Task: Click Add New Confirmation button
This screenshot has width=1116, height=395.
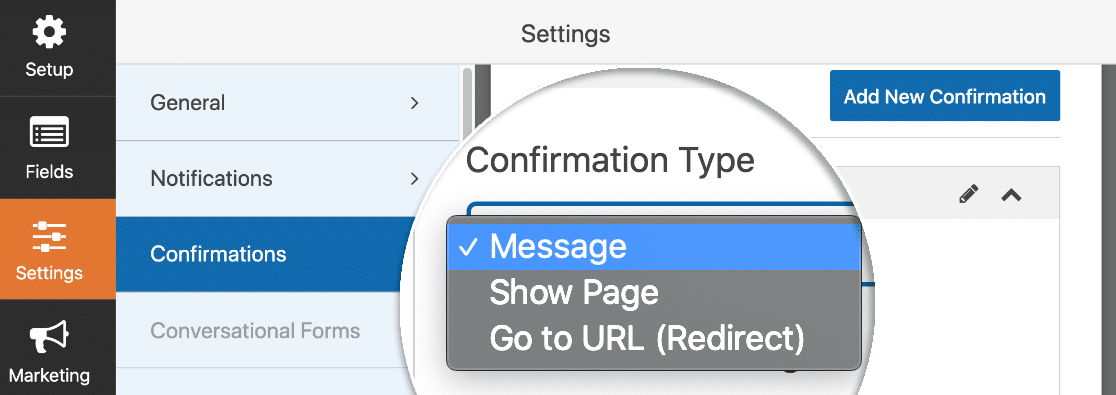Action: point(944,96)
